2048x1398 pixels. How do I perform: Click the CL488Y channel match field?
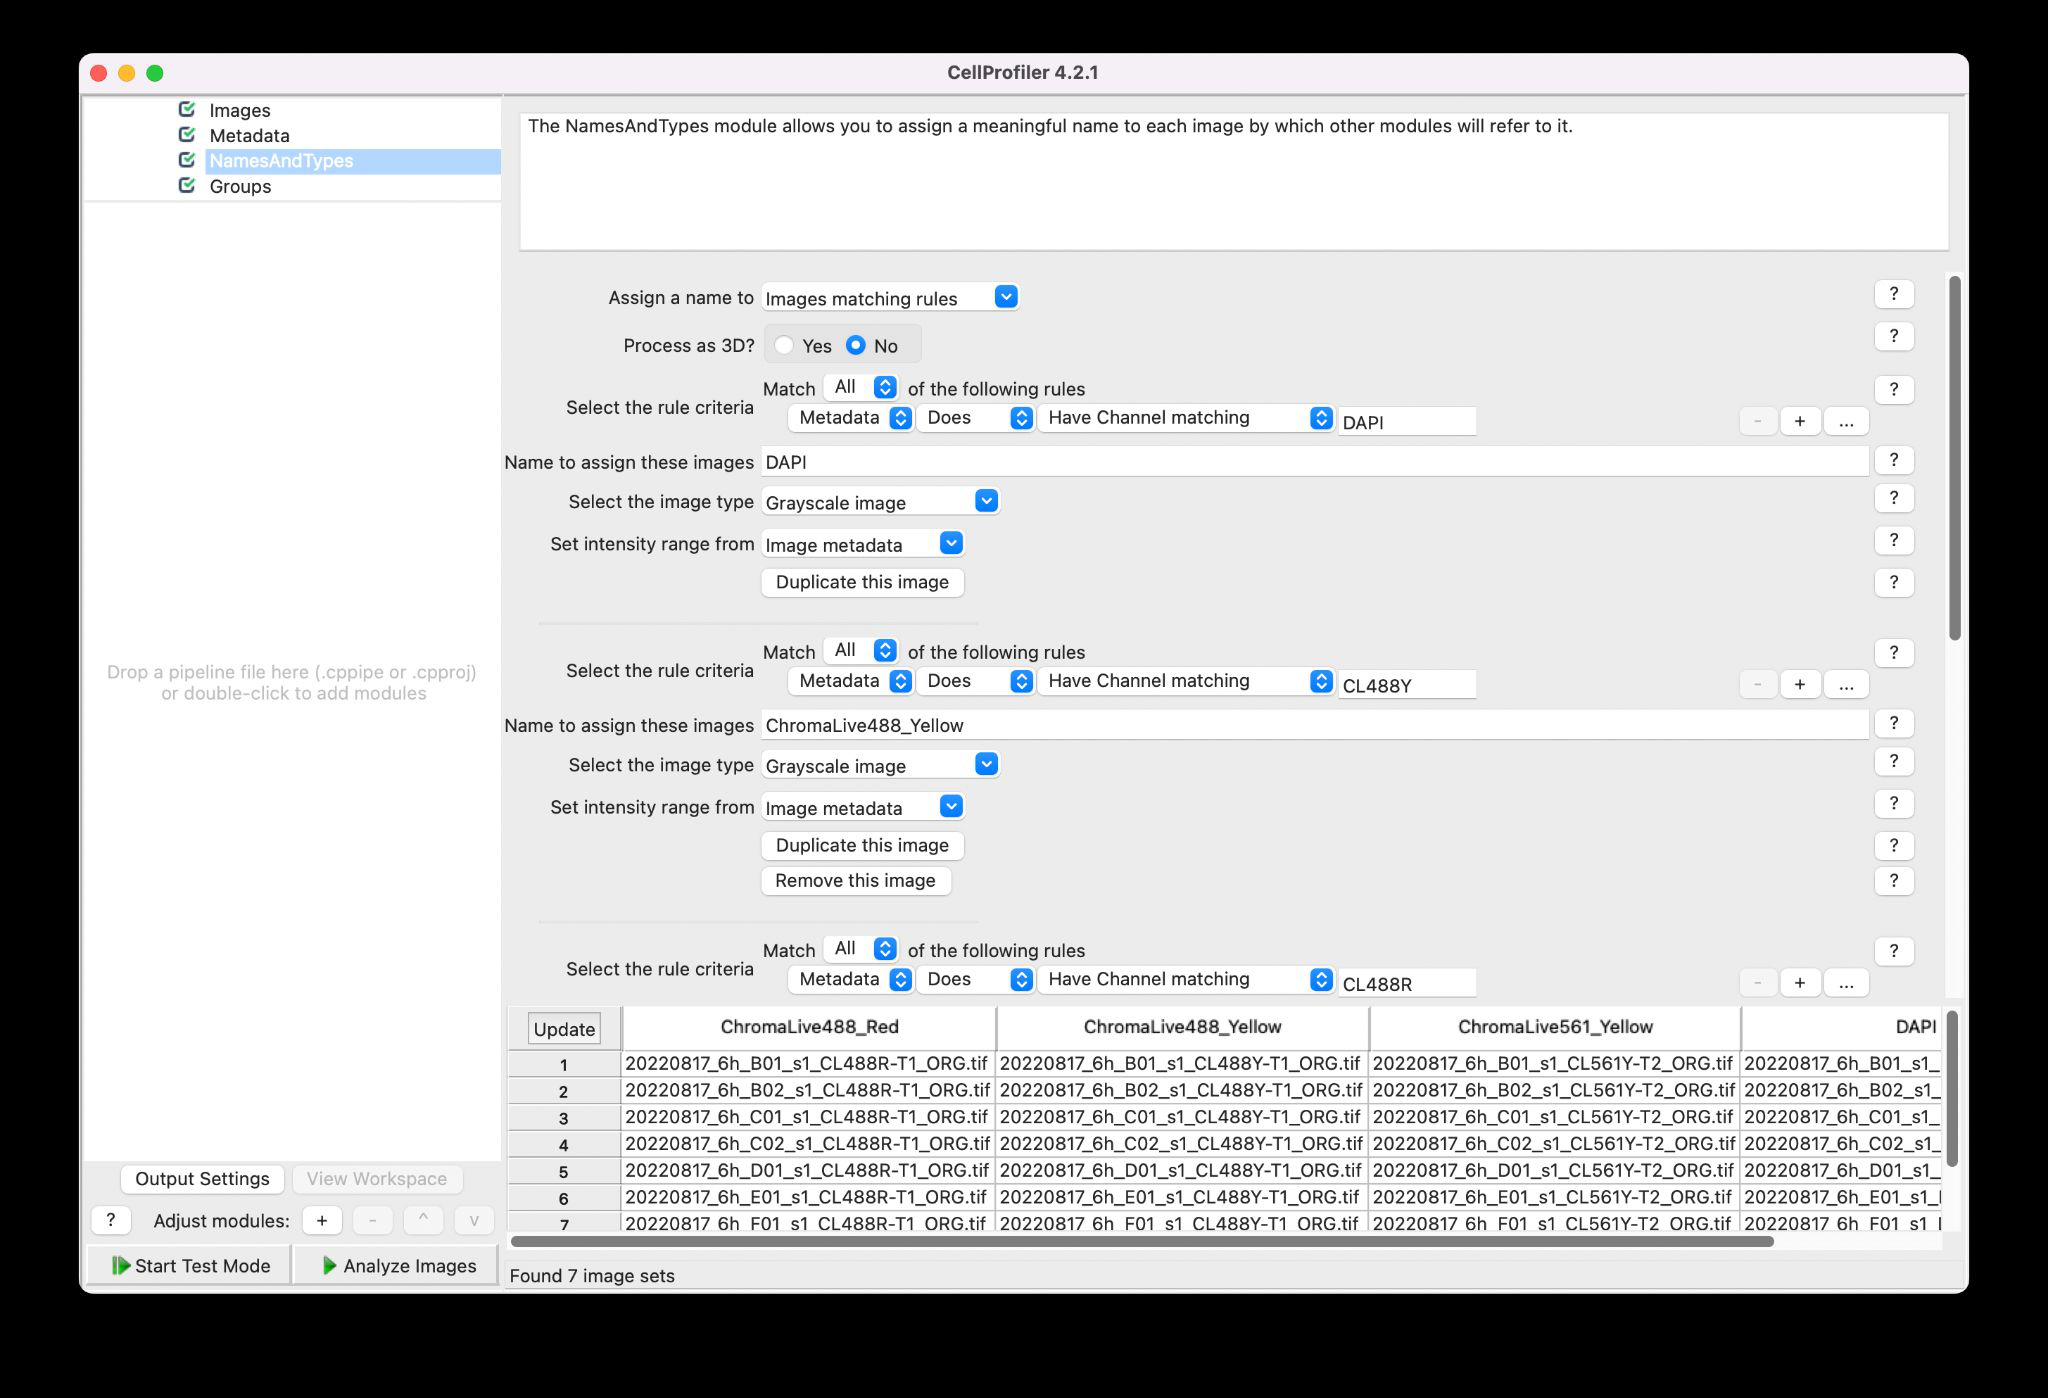coord(1407,685)
